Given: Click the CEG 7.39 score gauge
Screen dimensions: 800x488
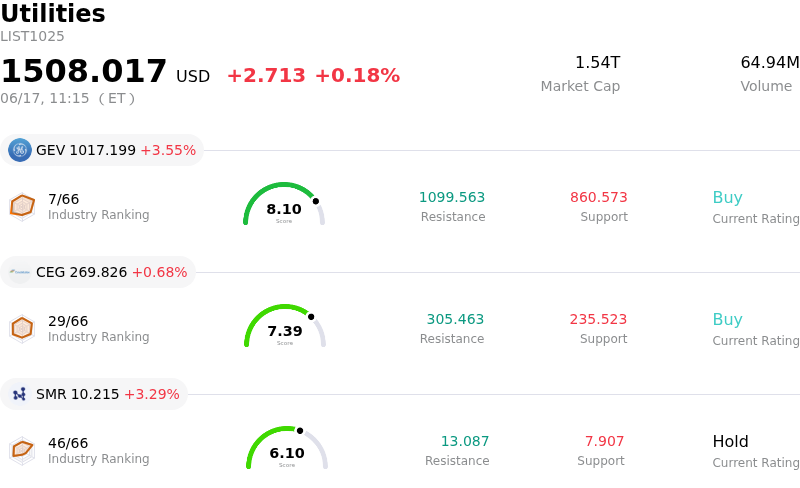Looking at the screenshot, I should (x=285, y=326).
